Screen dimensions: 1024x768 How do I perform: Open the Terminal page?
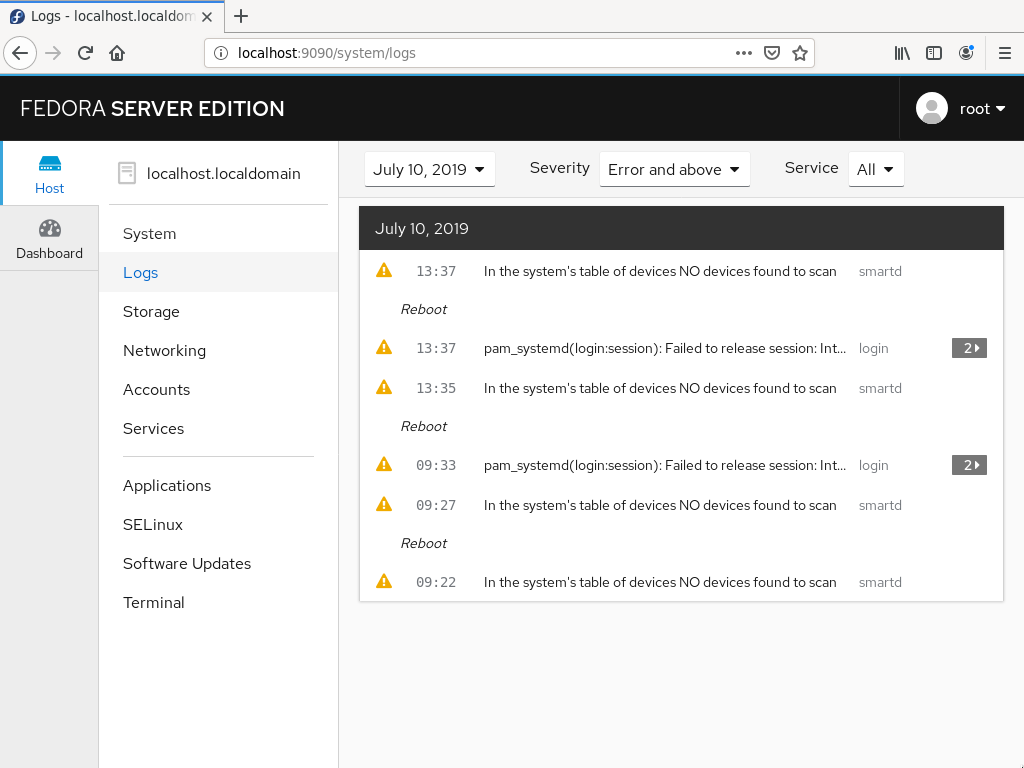click(x=153, y=602)
